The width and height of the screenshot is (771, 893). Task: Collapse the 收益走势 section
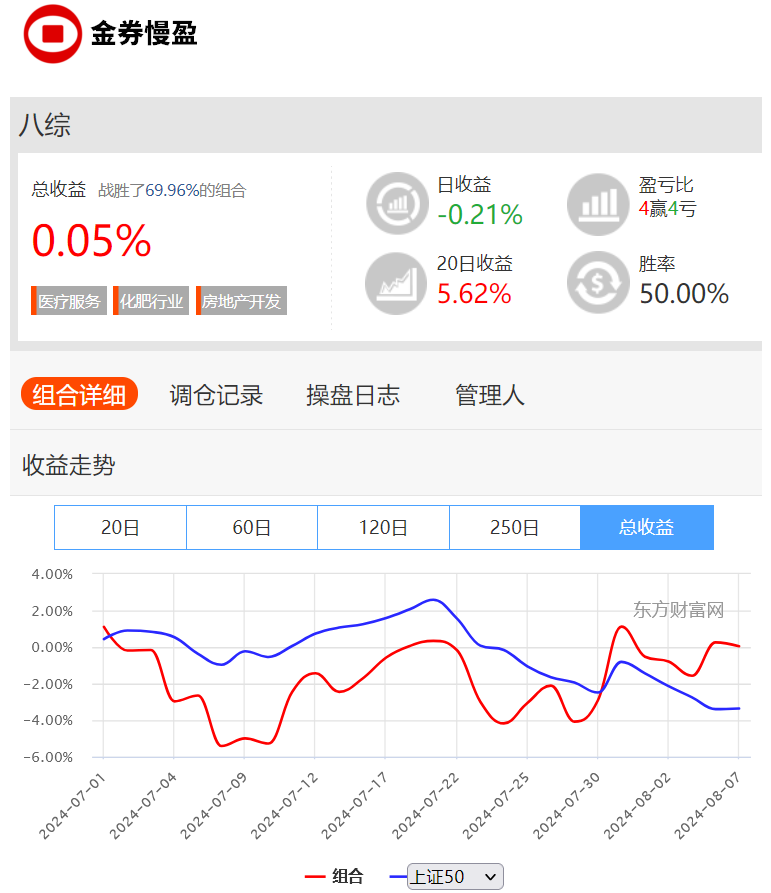pyautogui.click(x=67, y=465)
